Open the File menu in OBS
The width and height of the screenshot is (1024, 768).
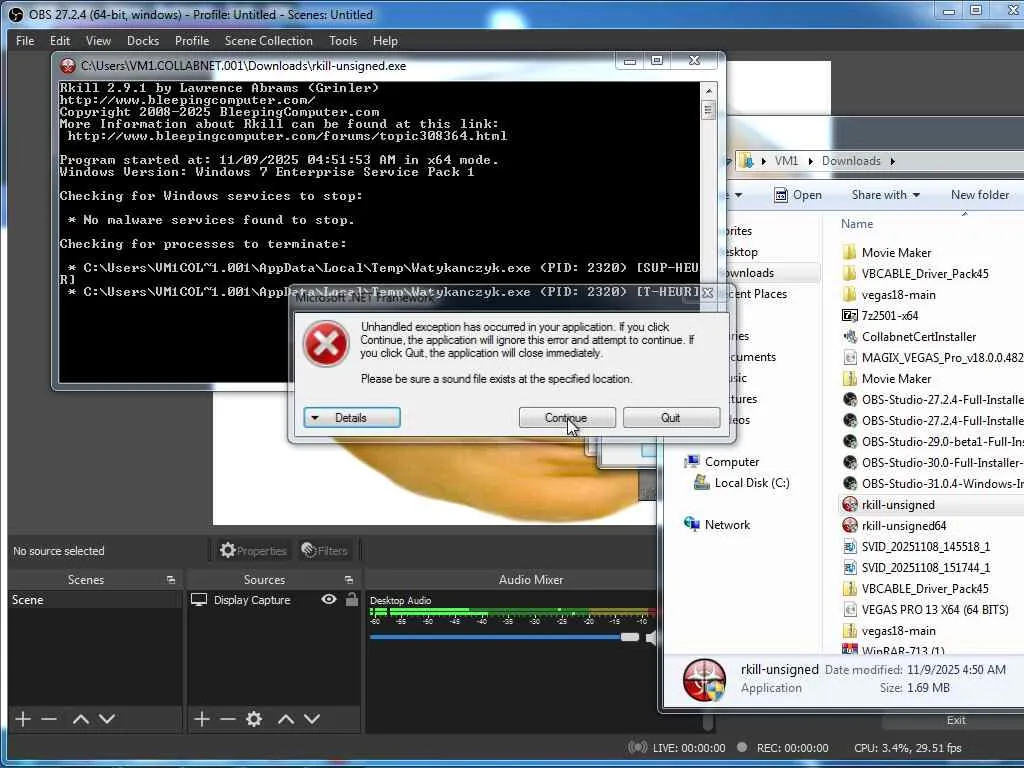click(x=25, y=40)
